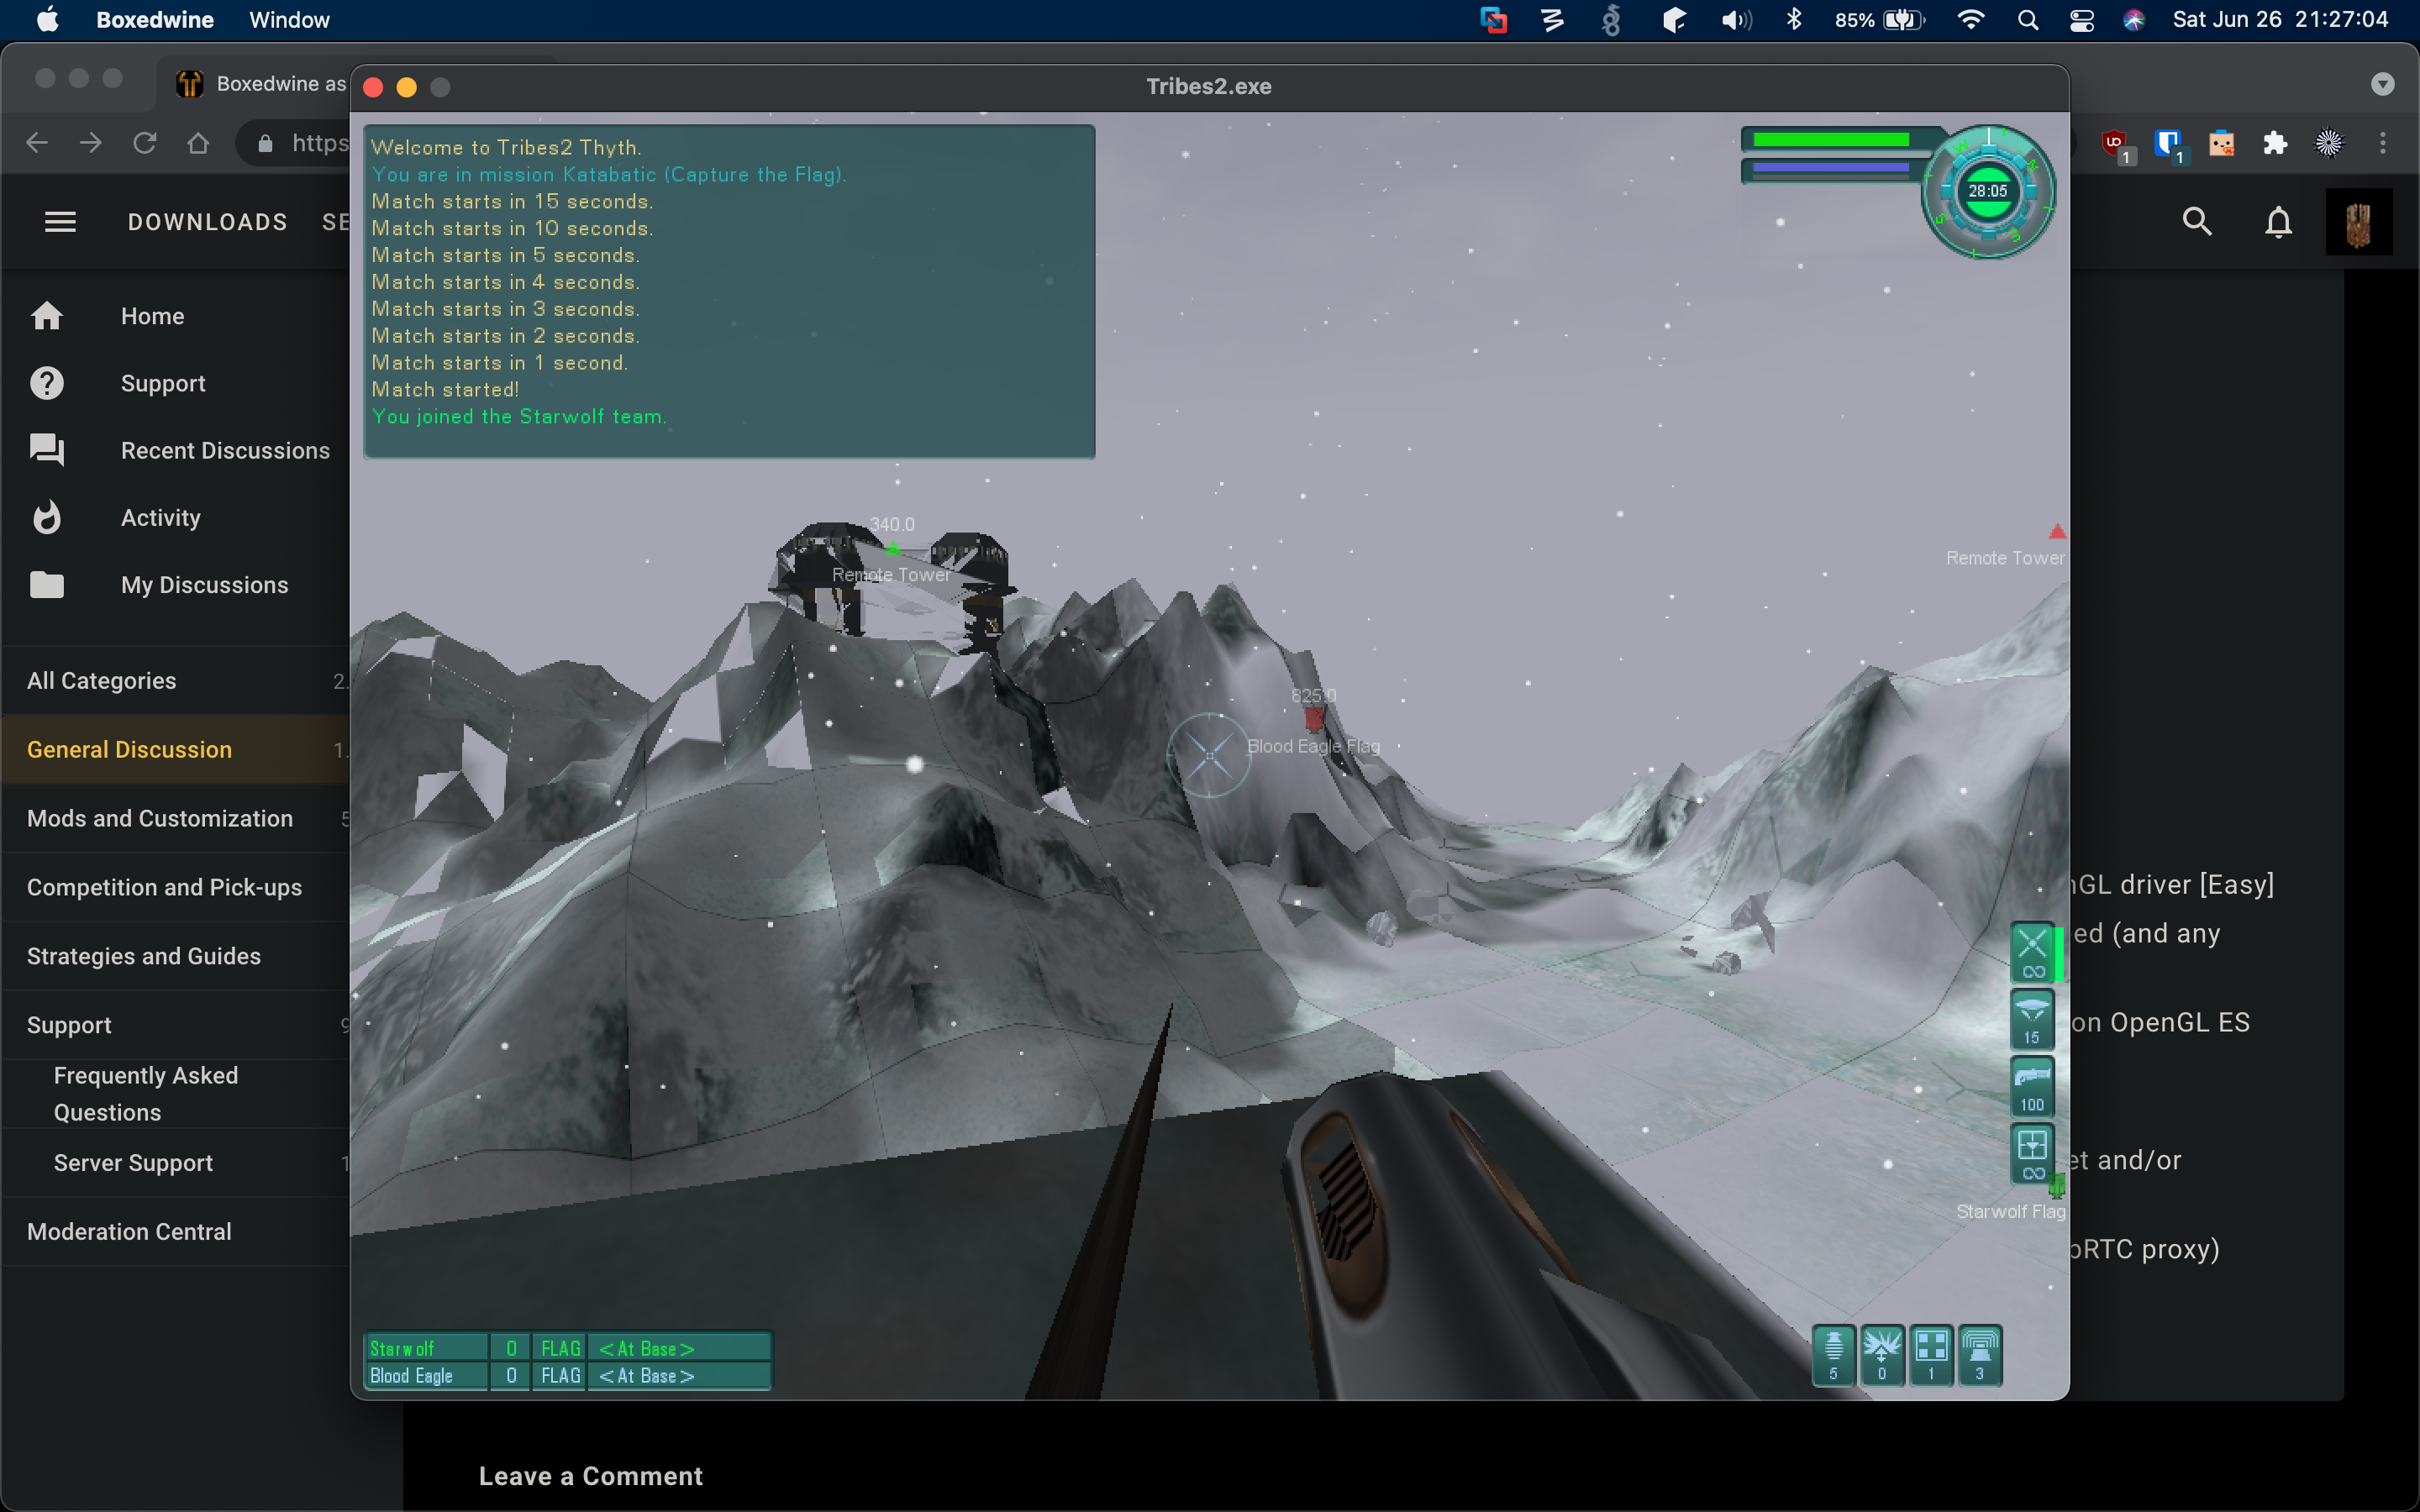Viewport: 2420px width, 1512px height.
Task: Select the targeting laser weapon slot
Action: [2032, 1153]
